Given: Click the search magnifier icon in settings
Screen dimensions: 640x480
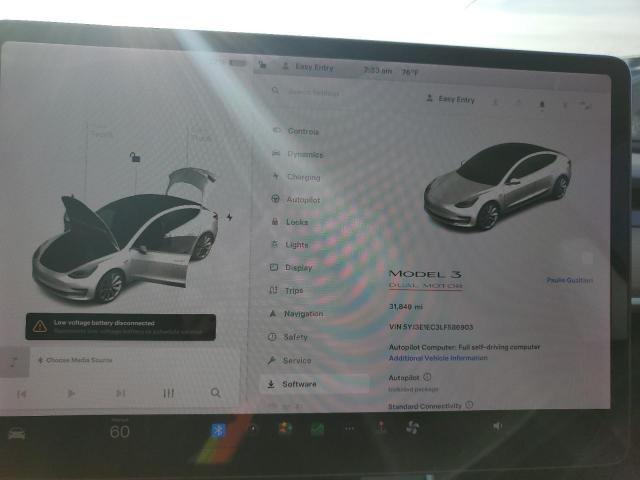Looking at the screenshot, I should coord(276,91).
